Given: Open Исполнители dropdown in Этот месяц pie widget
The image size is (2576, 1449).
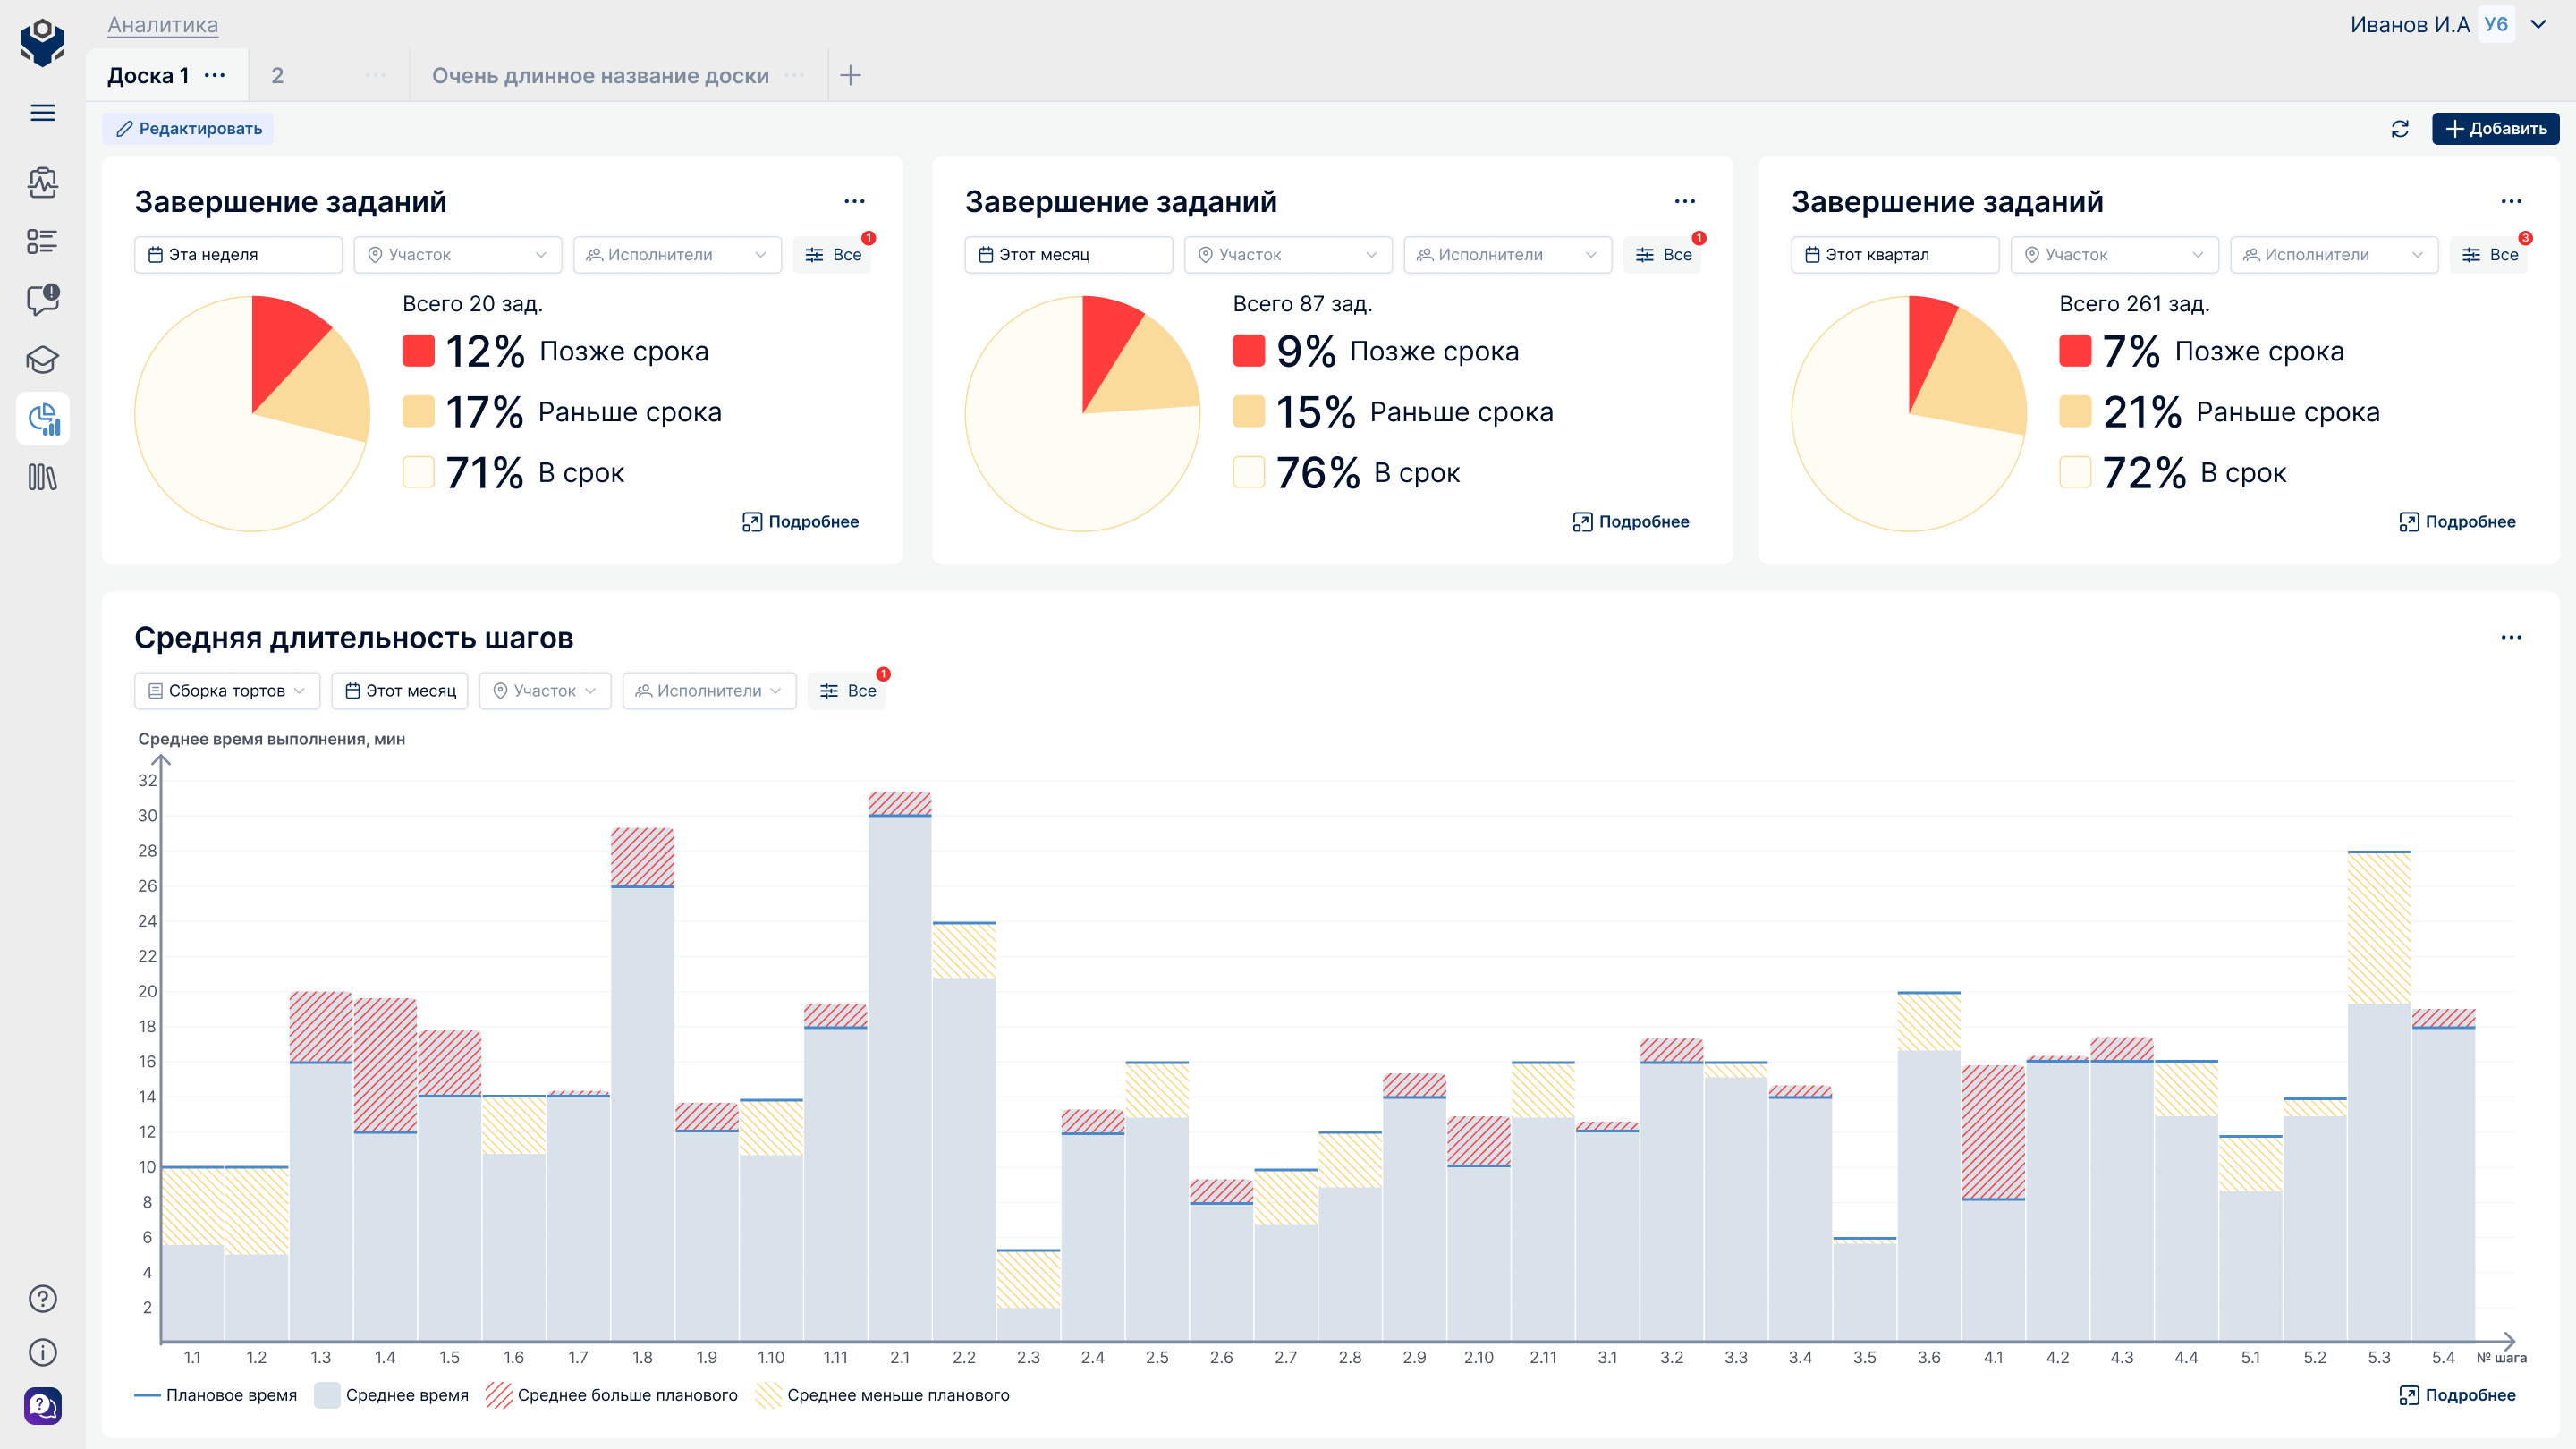Looking at the screenshot, I should pos(1508,255).
